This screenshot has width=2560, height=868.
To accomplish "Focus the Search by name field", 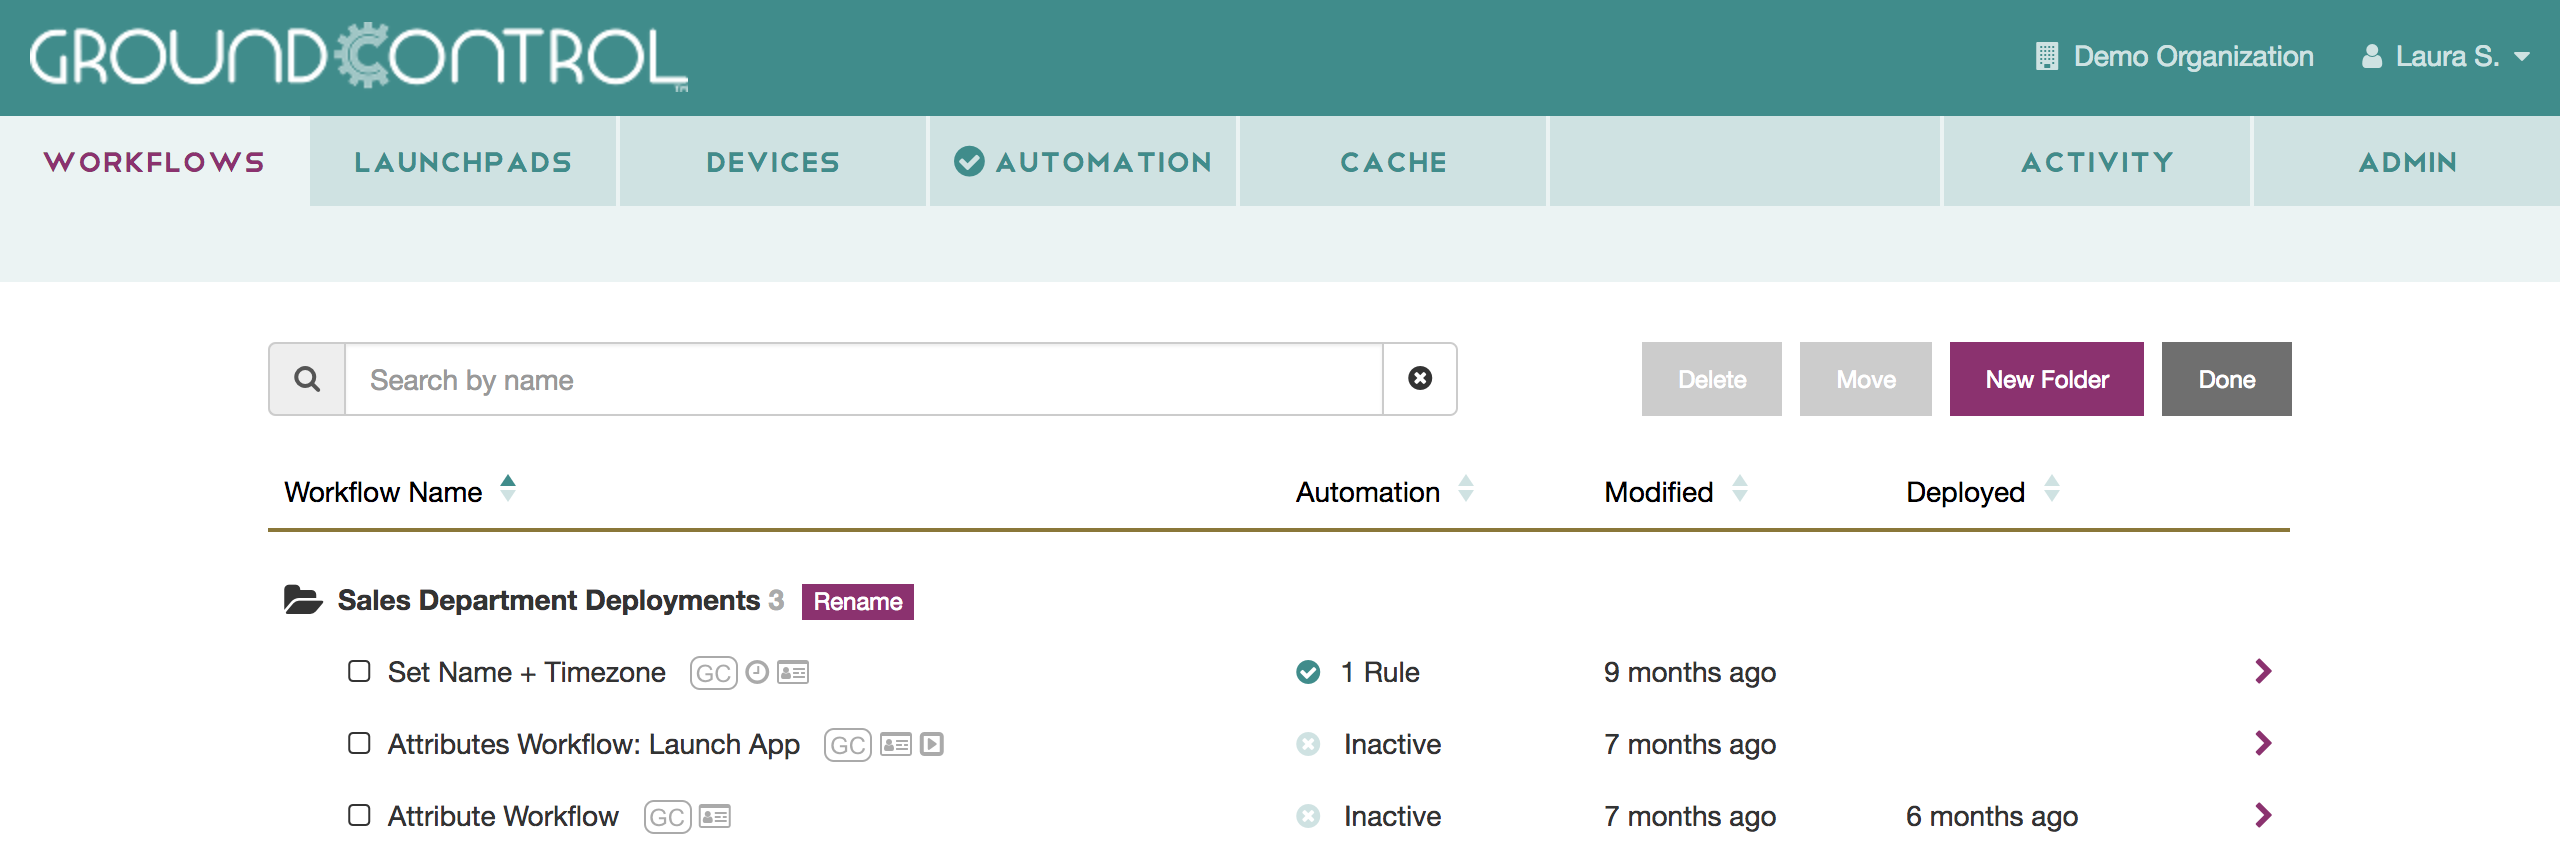I will coord(864,379).
